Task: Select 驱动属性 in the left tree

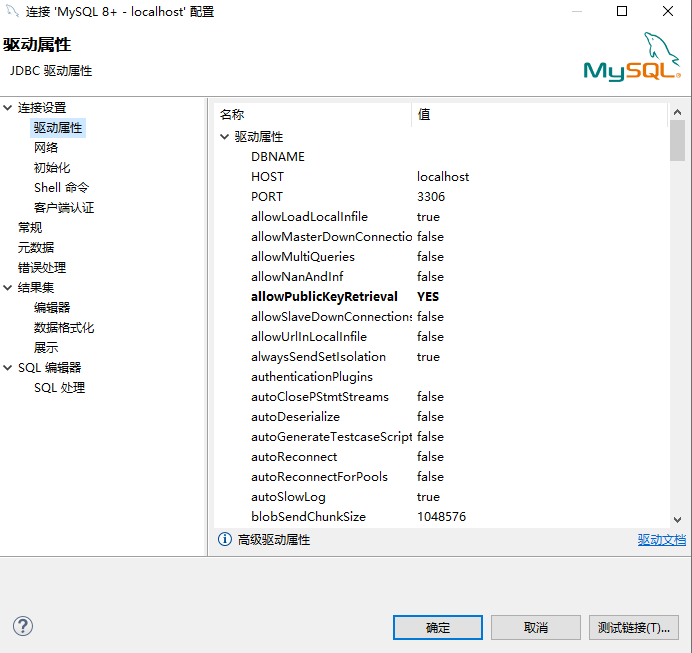Action: [x=58, y=128]
